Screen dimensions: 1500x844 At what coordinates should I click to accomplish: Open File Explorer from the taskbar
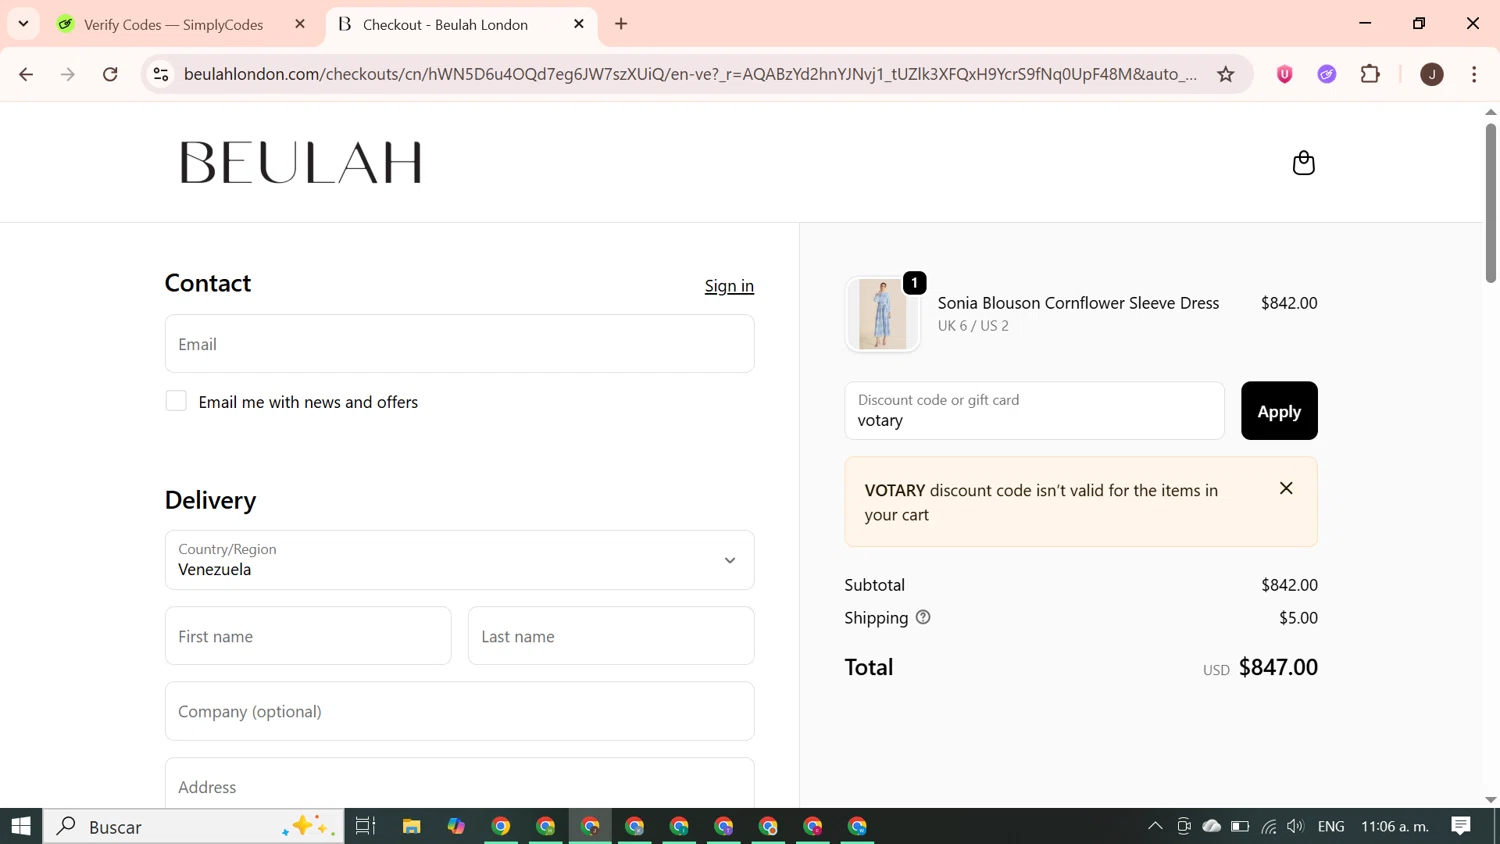coord(411,826)
